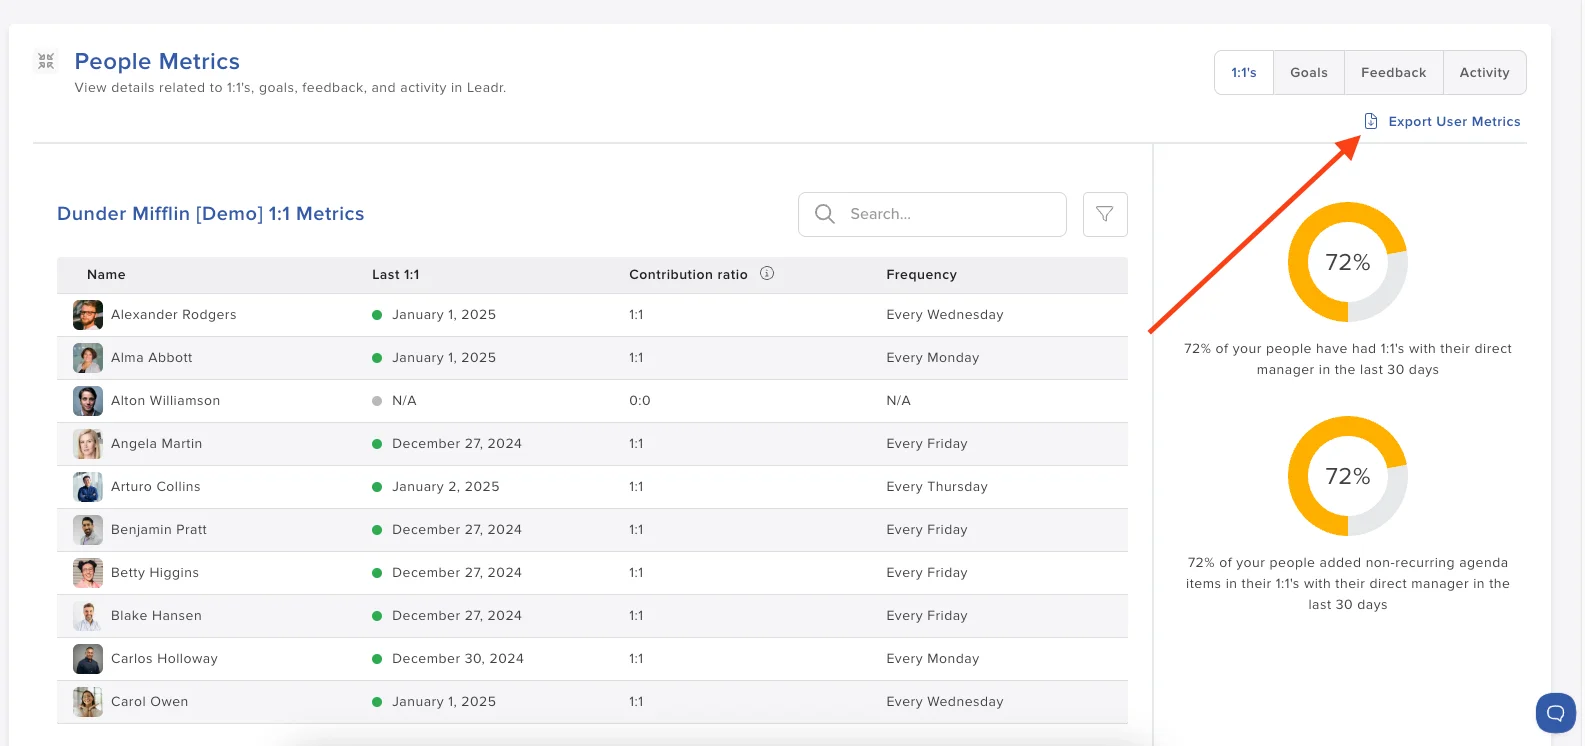Open Angela Martin name
This screenshot has height=746, width=1585.
(157, 444)
